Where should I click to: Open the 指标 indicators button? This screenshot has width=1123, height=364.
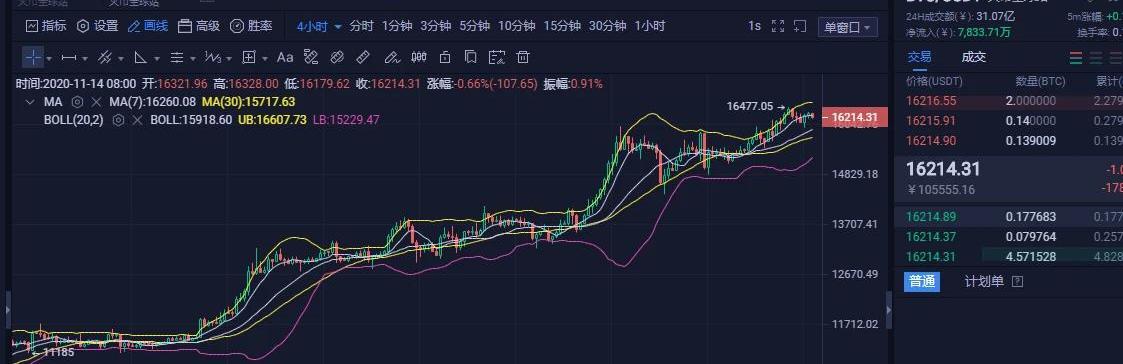coord(46,27)
